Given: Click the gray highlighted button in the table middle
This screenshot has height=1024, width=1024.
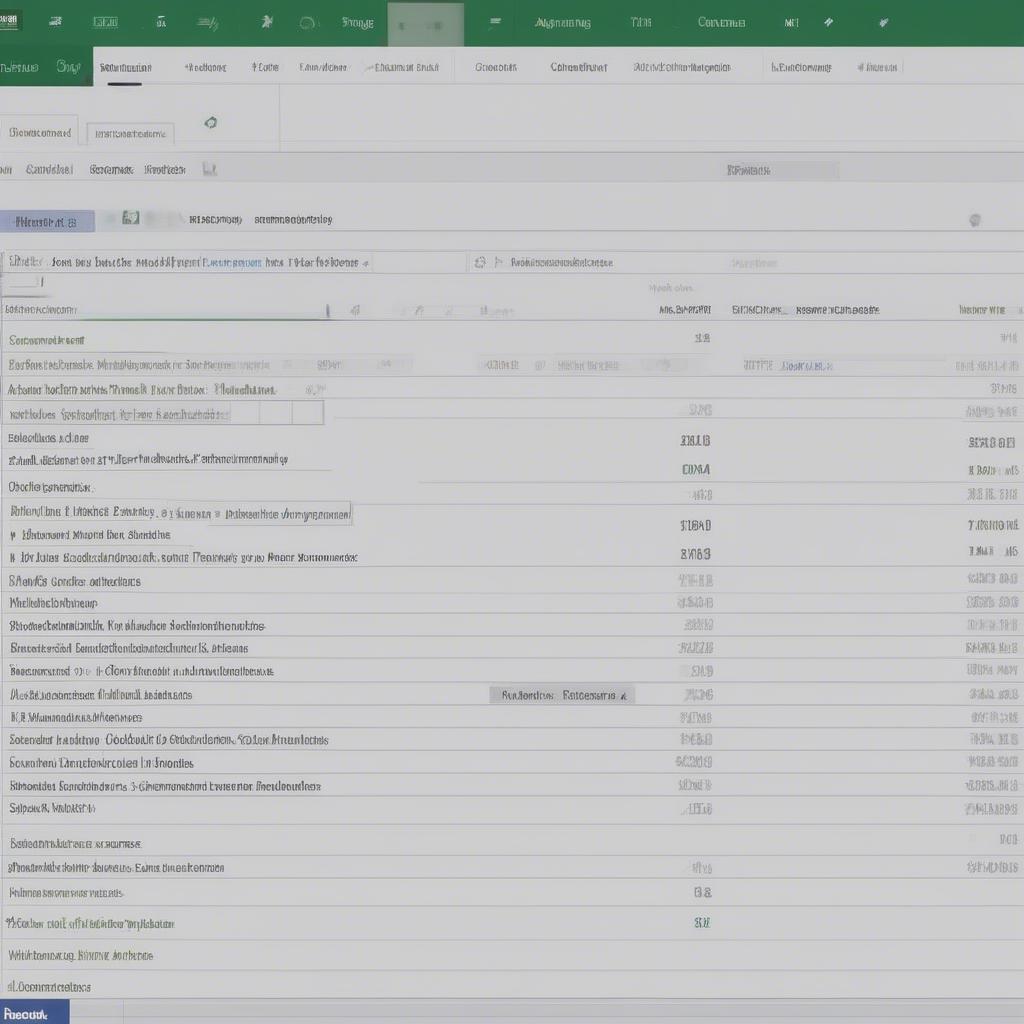Looking at the screenshot, I should point(562,696).
